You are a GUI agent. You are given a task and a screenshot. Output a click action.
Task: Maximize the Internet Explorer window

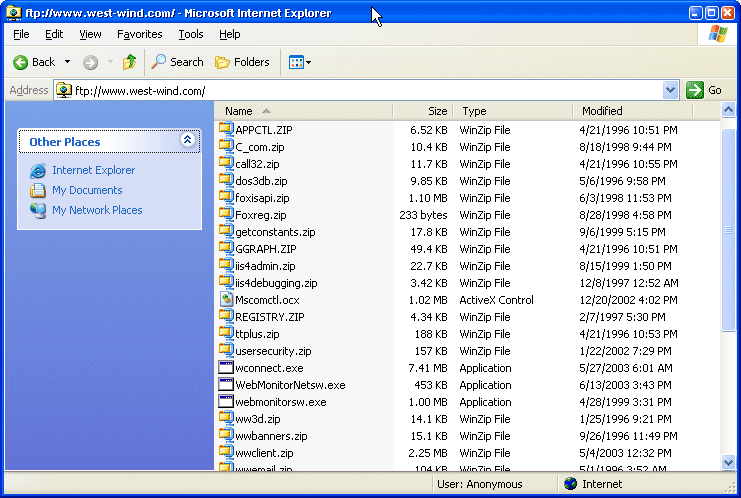(x=712, y=13)
